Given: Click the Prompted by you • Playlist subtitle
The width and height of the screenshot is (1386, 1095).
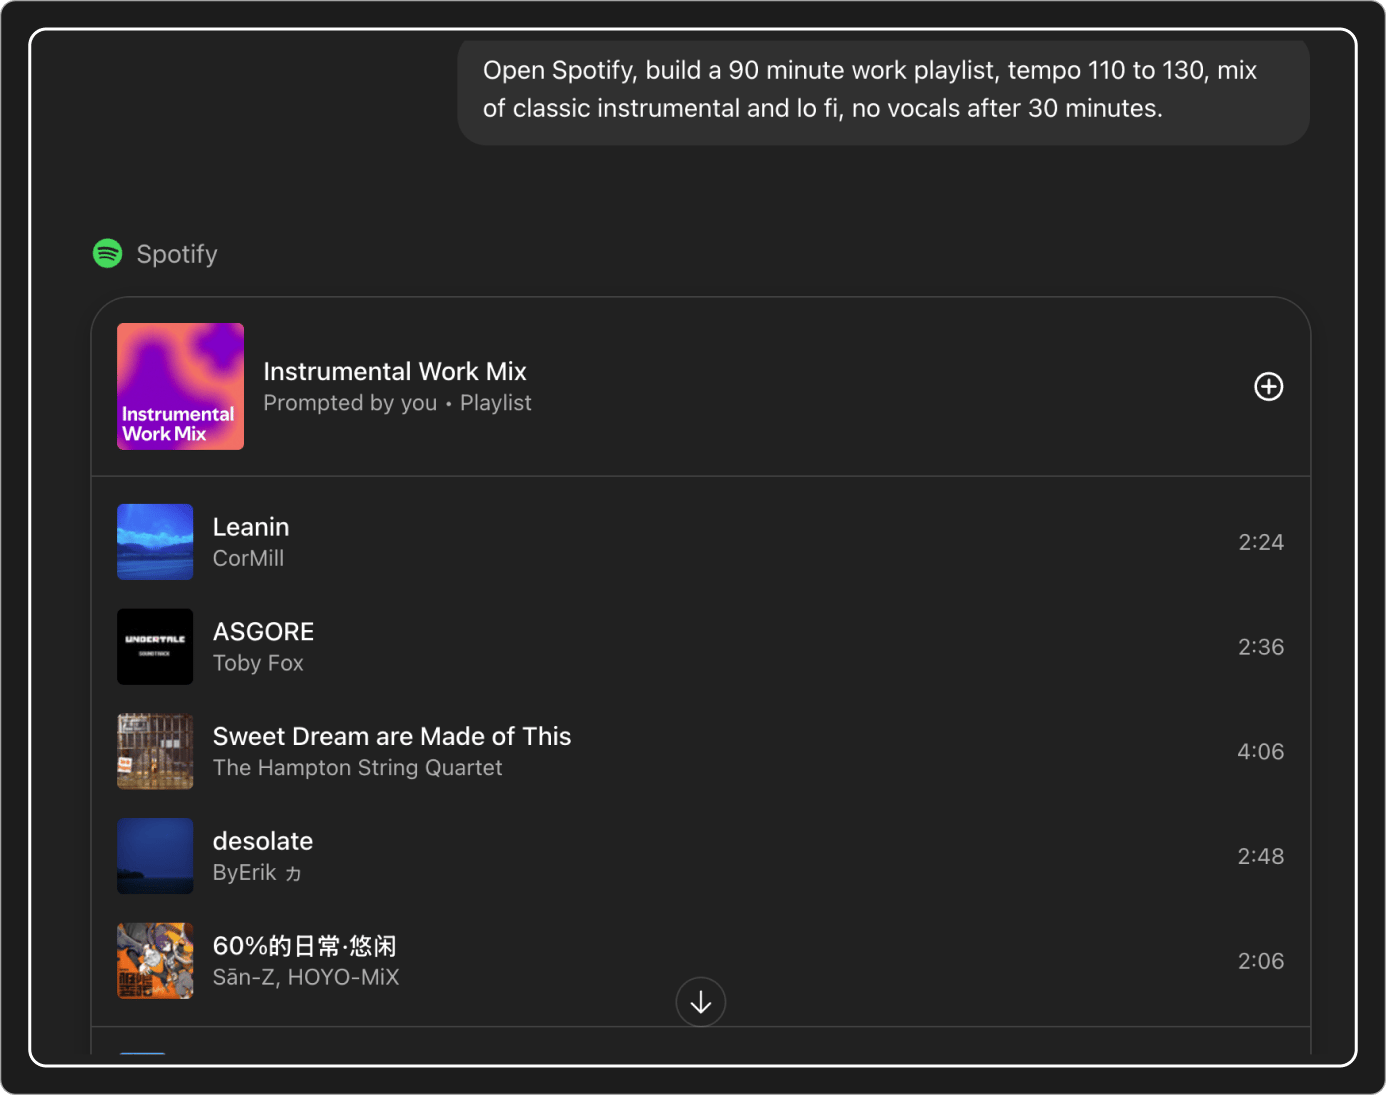Looking at the screenshot, I should tap(397, 403).
